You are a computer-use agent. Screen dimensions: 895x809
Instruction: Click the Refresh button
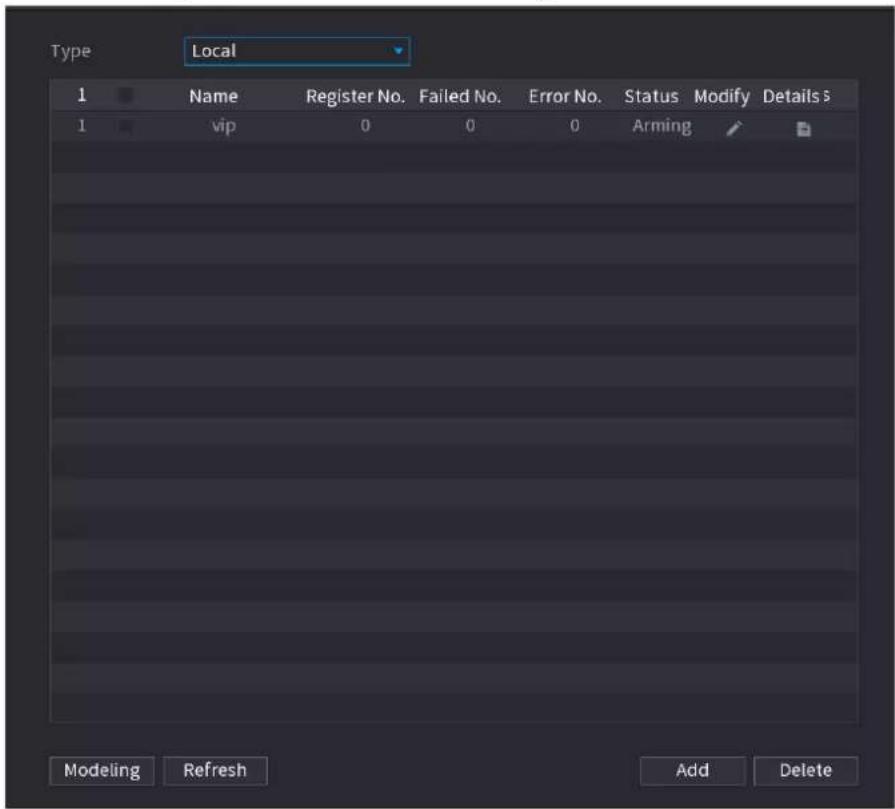(x=215, y=771)
